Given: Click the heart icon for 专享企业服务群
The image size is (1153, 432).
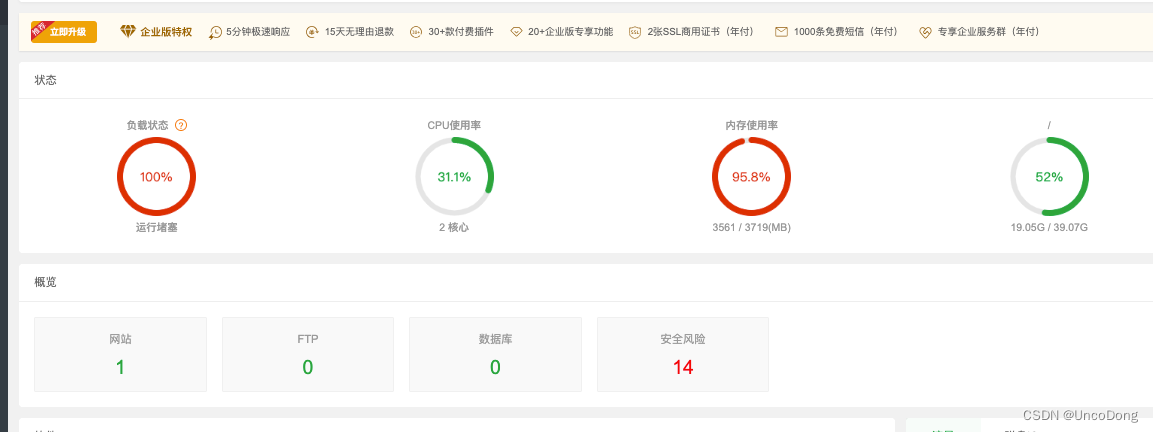Looking at the screenshot, I should (926, 32).
